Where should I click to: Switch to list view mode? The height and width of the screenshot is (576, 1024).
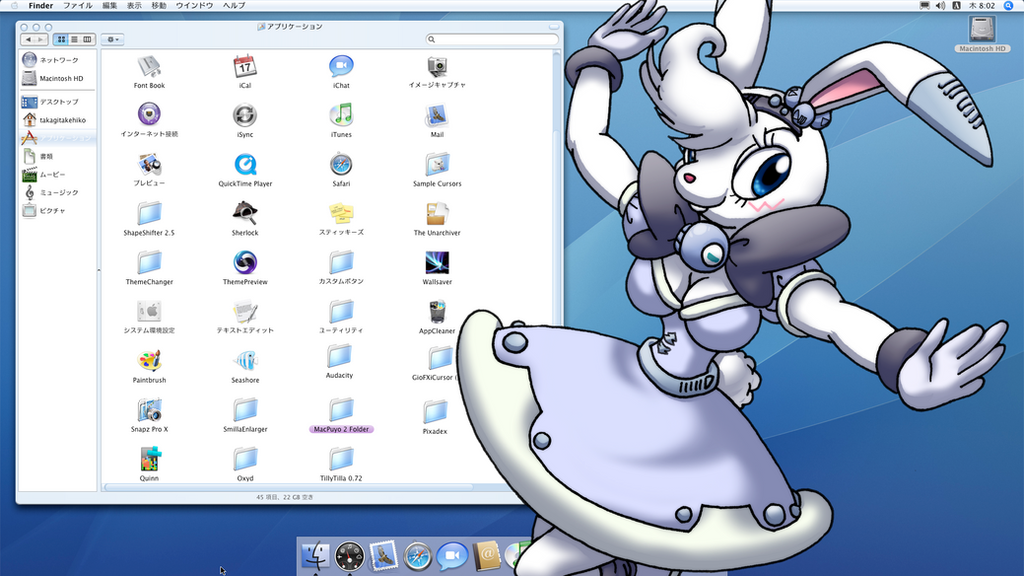click(x=74, y=39)
